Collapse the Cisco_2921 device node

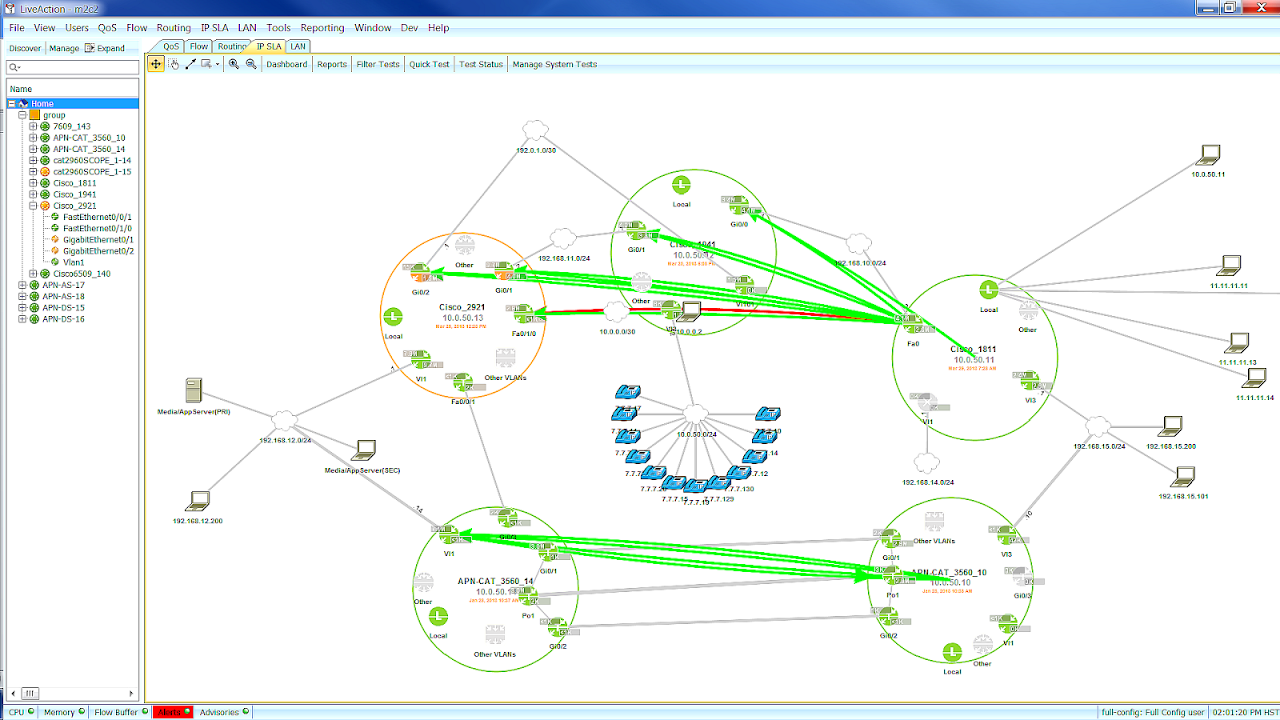(31, 205)
